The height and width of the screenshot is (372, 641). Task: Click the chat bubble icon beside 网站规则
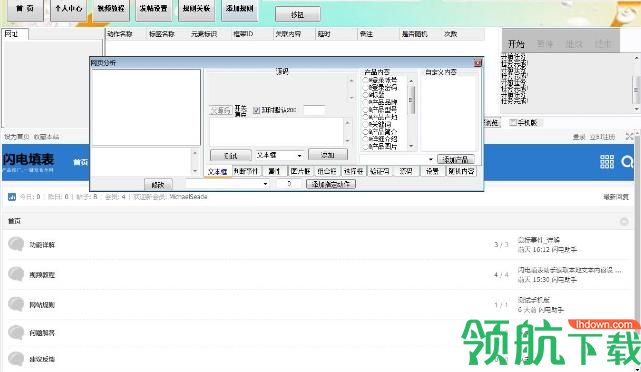pos(16,304)
